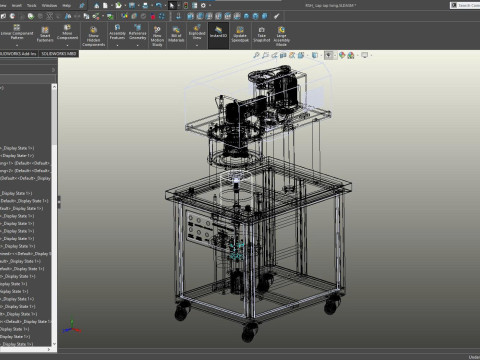The width and height of the screenshot is (480, 360).
Task: Open the Options gear icon
Action: 203,5
